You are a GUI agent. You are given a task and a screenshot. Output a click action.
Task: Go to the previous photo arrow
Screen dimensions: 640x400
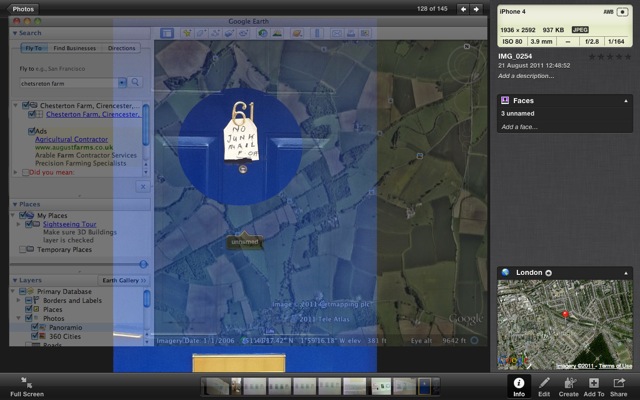tap(463, 9)
